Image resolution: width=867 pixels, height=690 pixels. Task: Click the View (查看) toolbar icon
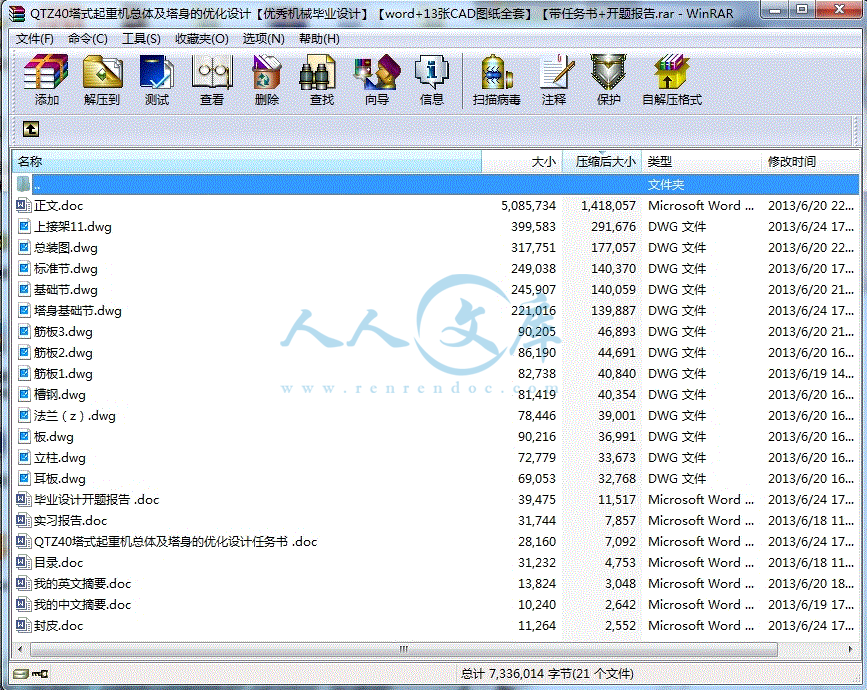212,72
